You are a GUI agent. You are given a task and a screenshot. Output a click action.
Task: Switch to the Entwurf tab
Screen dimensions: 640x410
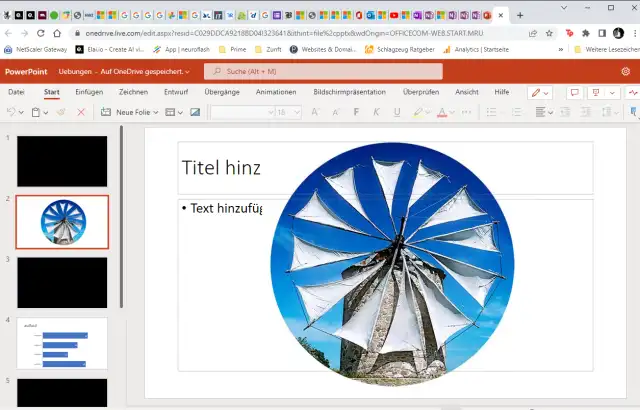[x=176, y=92]
